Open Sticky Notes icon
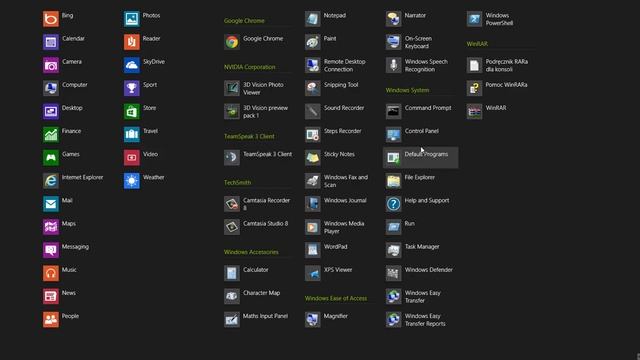This screenshot has height=360, width=640. pyautogui.click(x=313, y=158)
